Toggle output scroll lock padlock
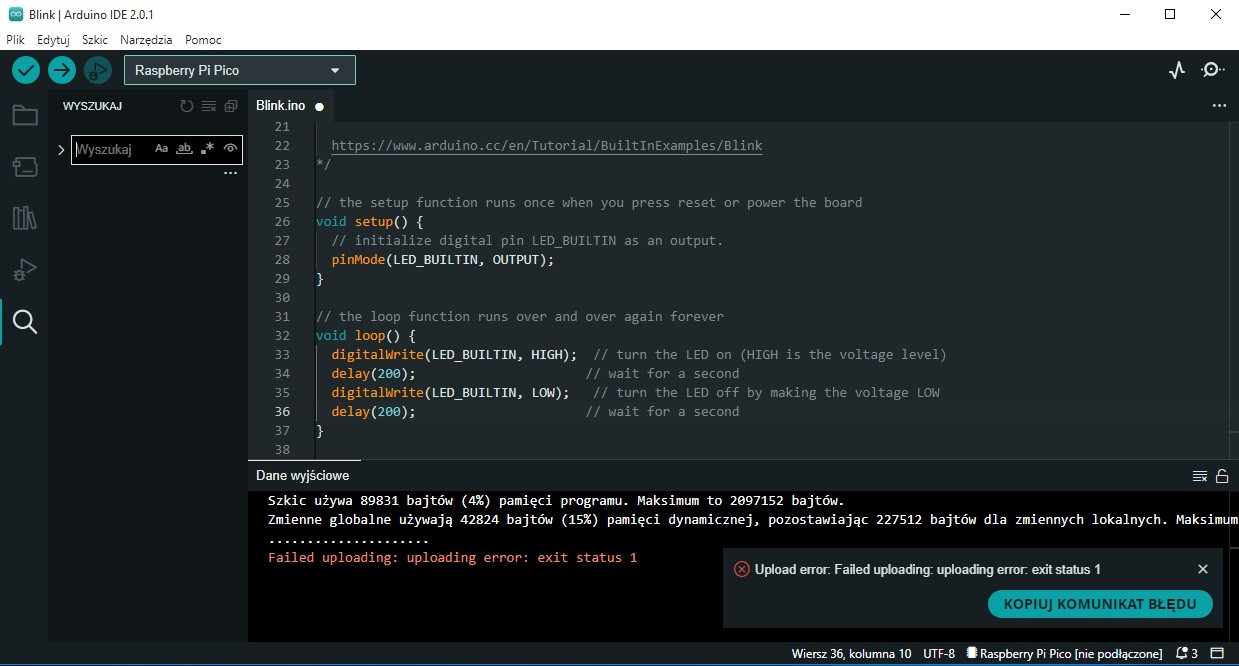This screenshot has width=1239, height=666. tap(1222, 476)
